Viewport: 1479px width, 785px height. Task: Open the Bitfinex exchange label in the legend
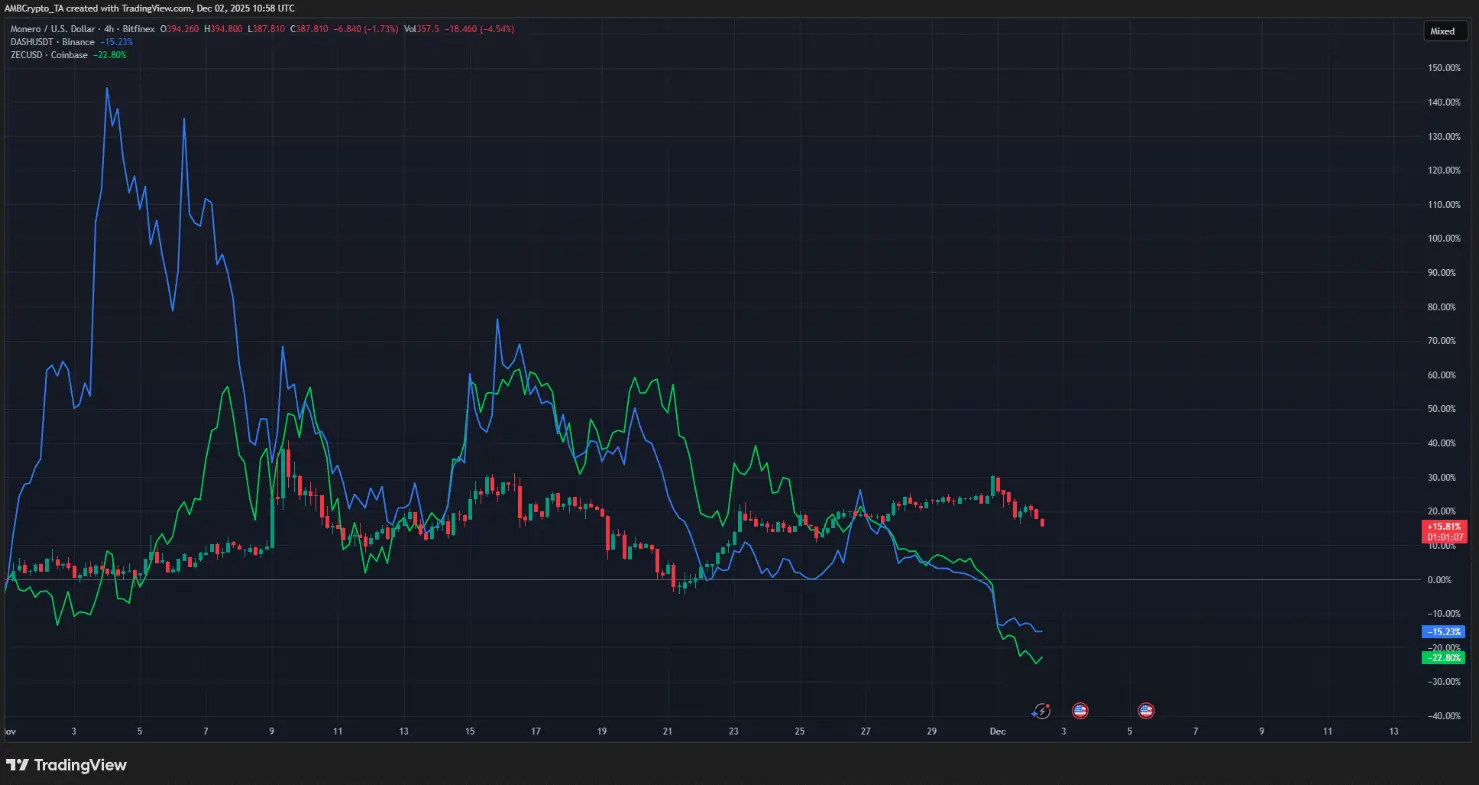(137, 28)
